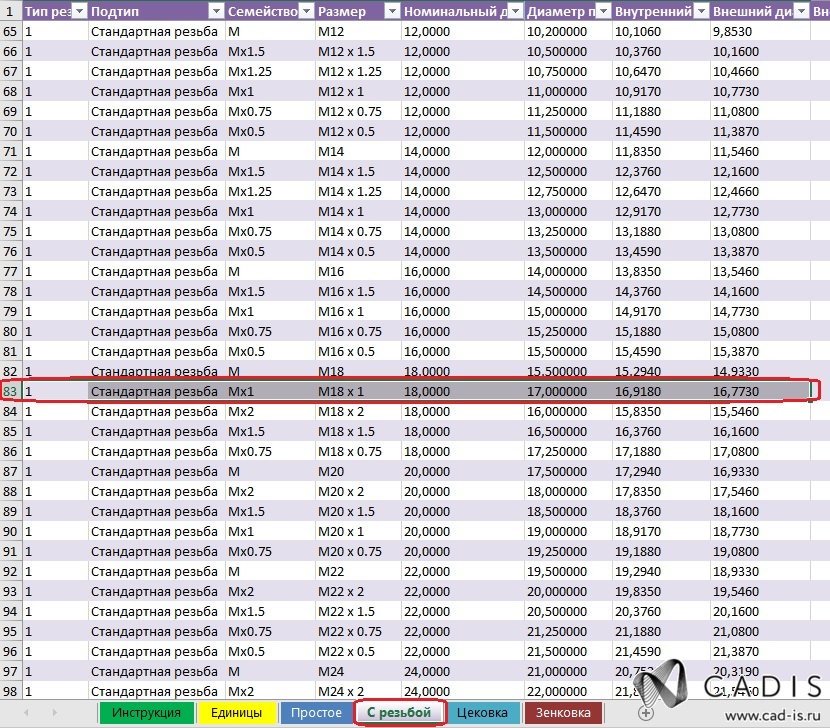Image resolution: width=830 pixels, height=728 pixels.
Task: Select row header 98
Action: [10, 691]
